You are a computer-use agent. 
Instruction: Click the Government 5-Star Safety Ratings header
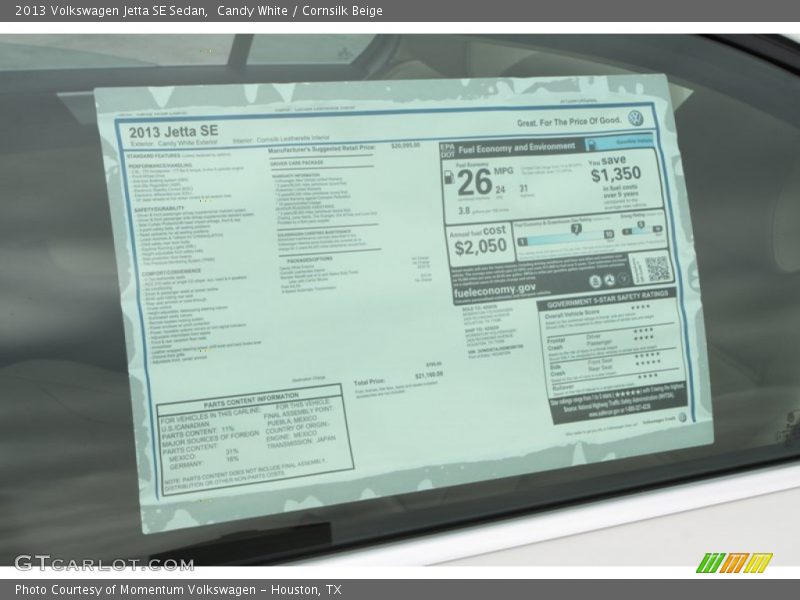[608, 294]
